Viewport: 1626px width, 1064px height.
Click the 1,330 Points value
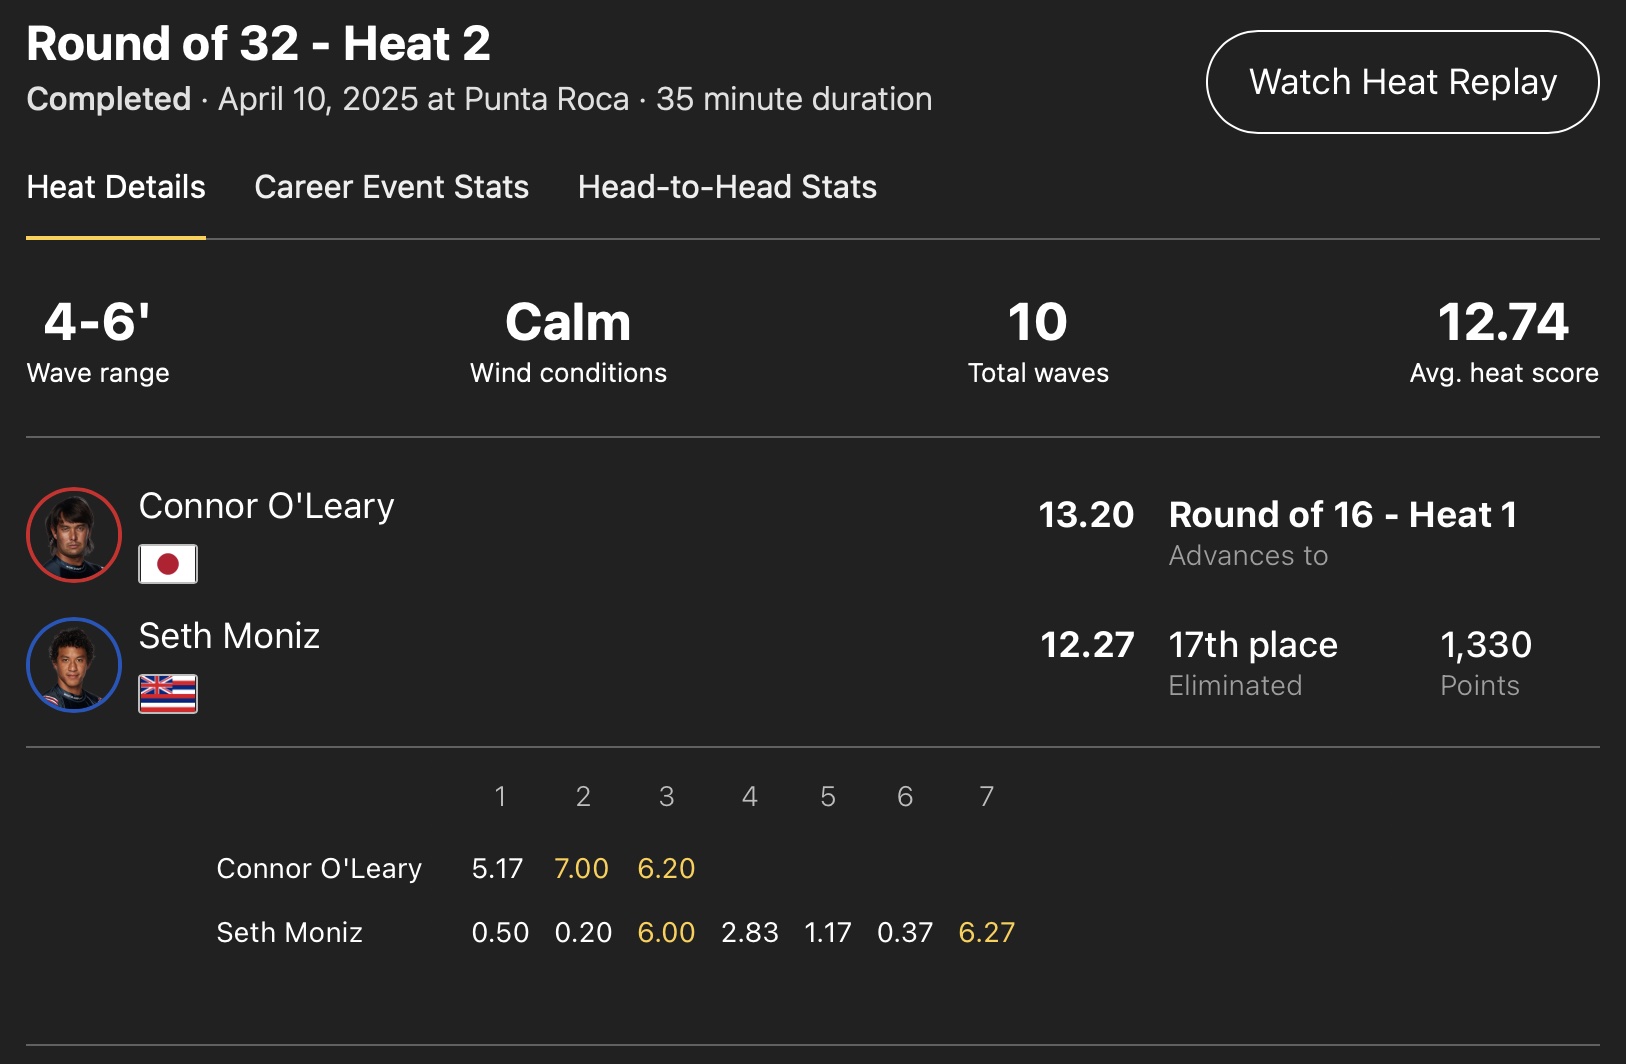click(x=1485, y=645)
